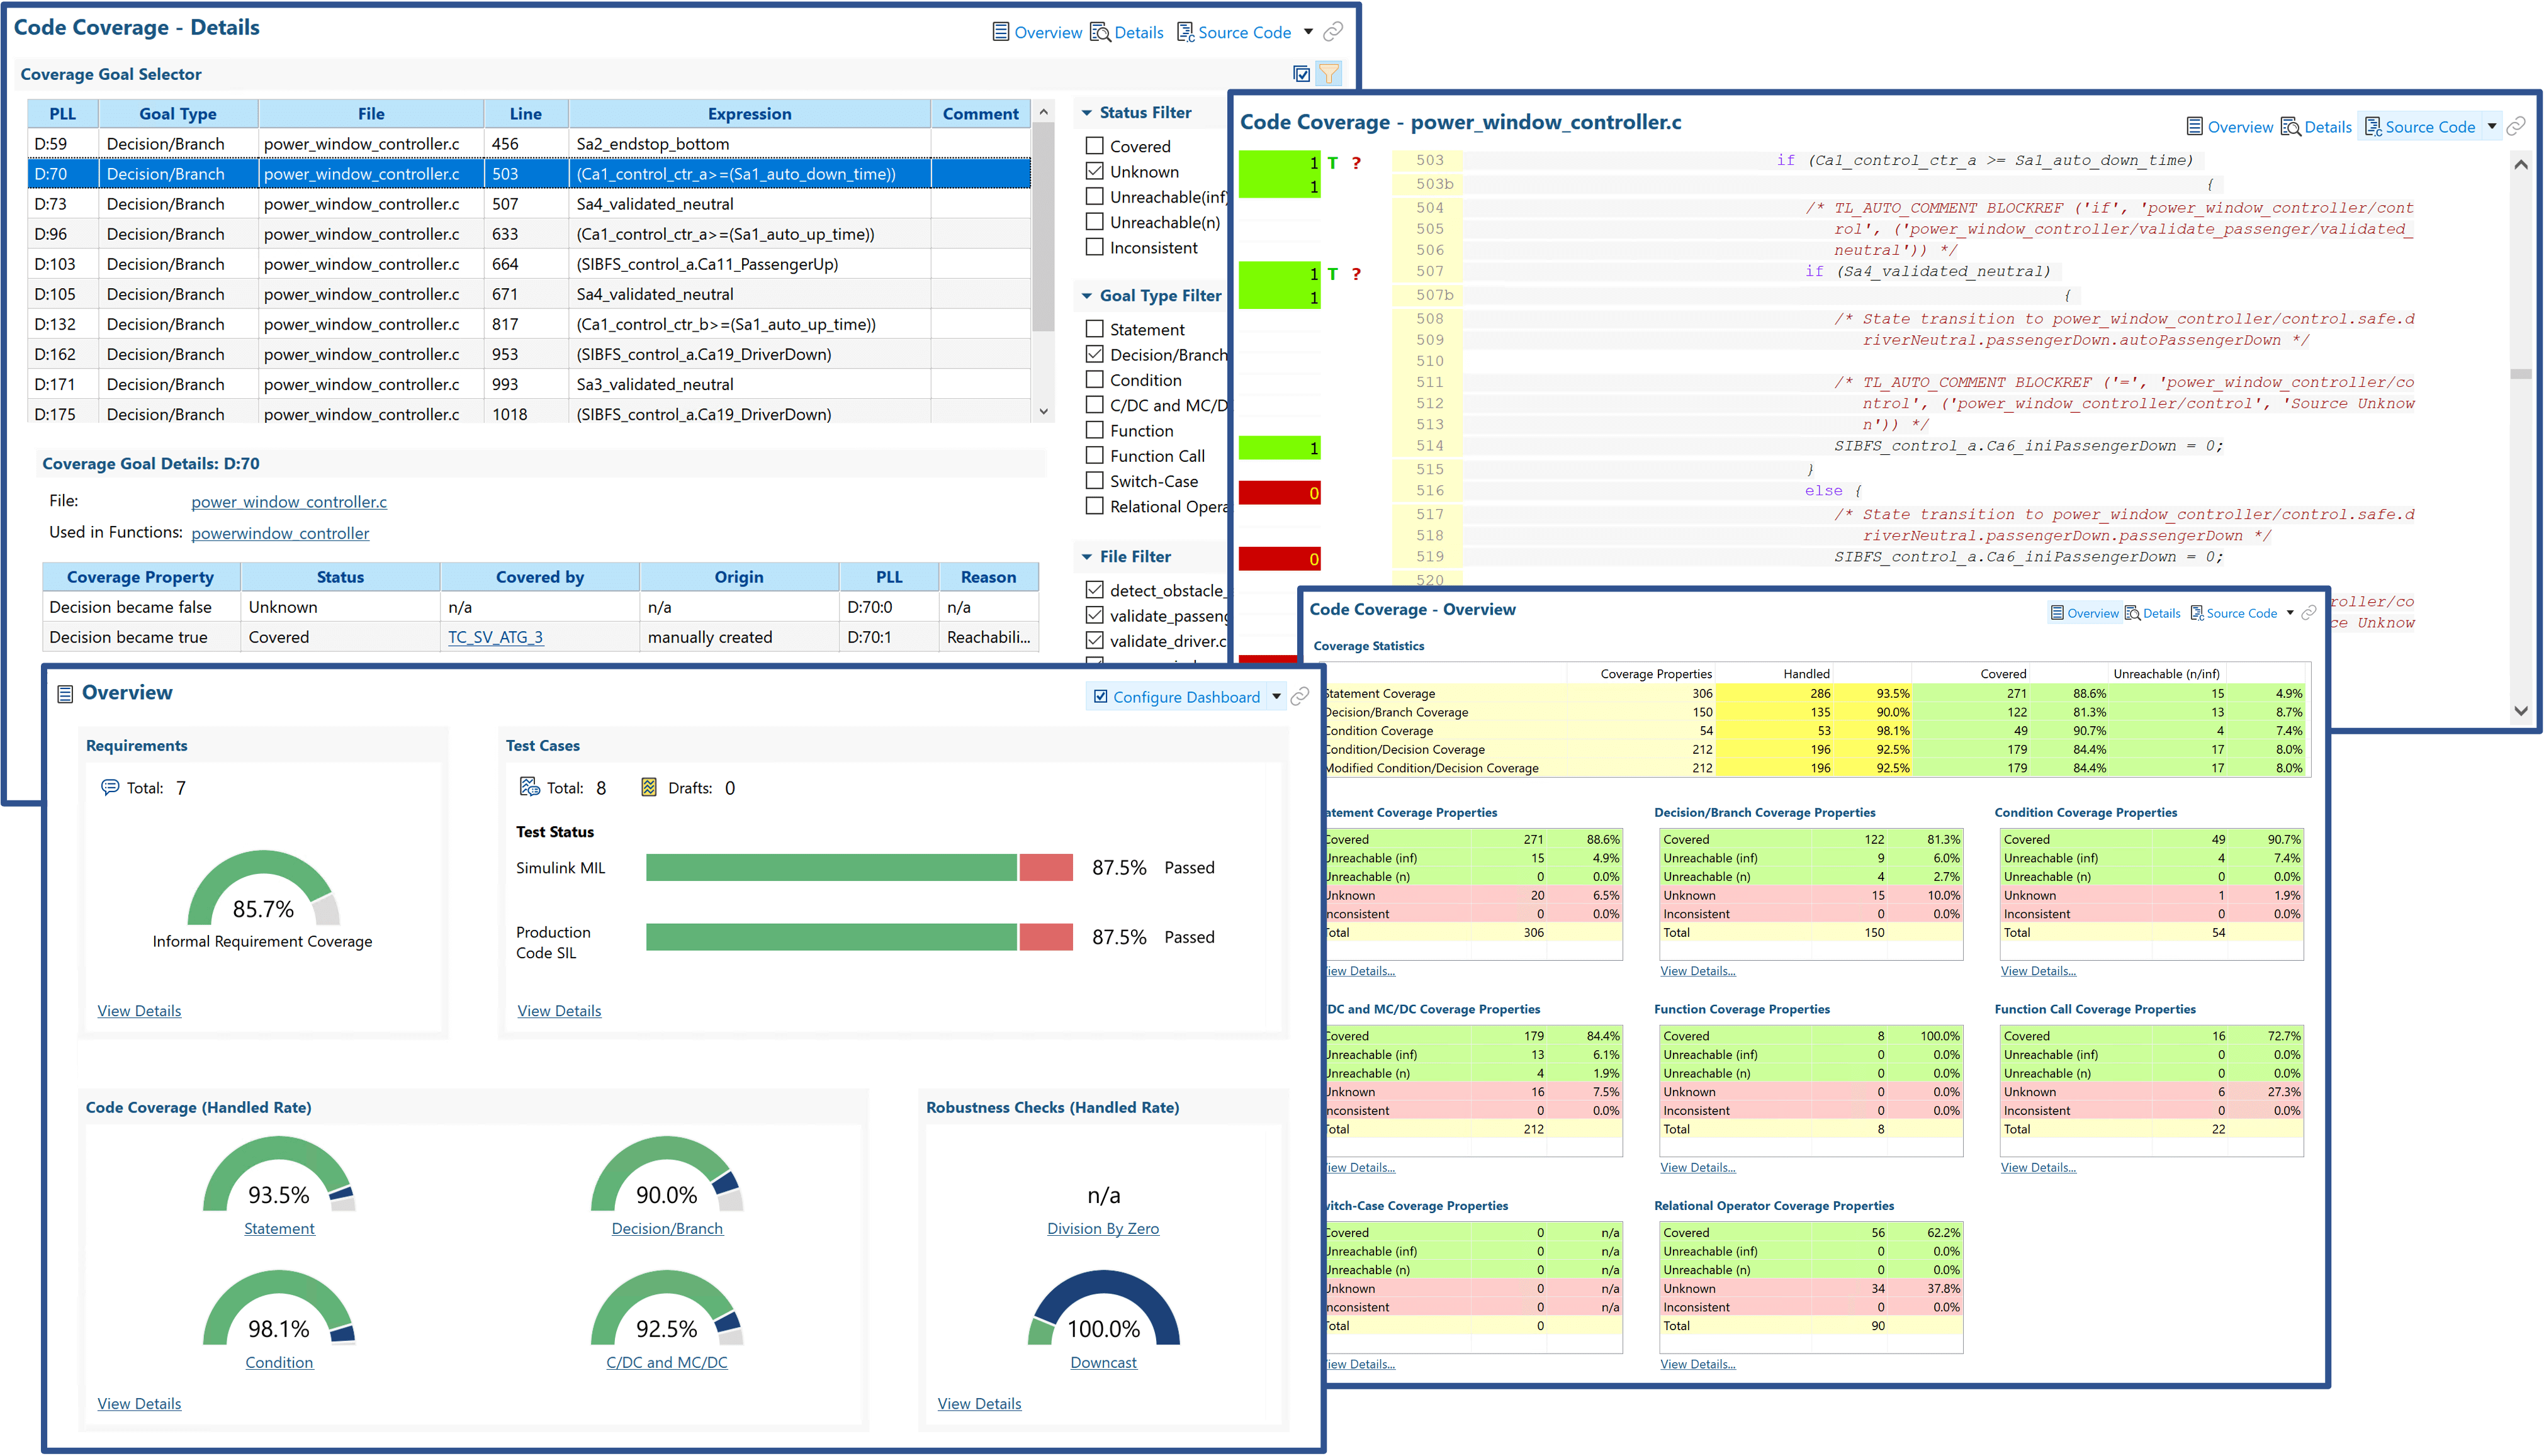The width and height of the screenshot is (2544, 1456).
Task: Click the link icon in the Details window header
Action: [x=1333, y=32]
